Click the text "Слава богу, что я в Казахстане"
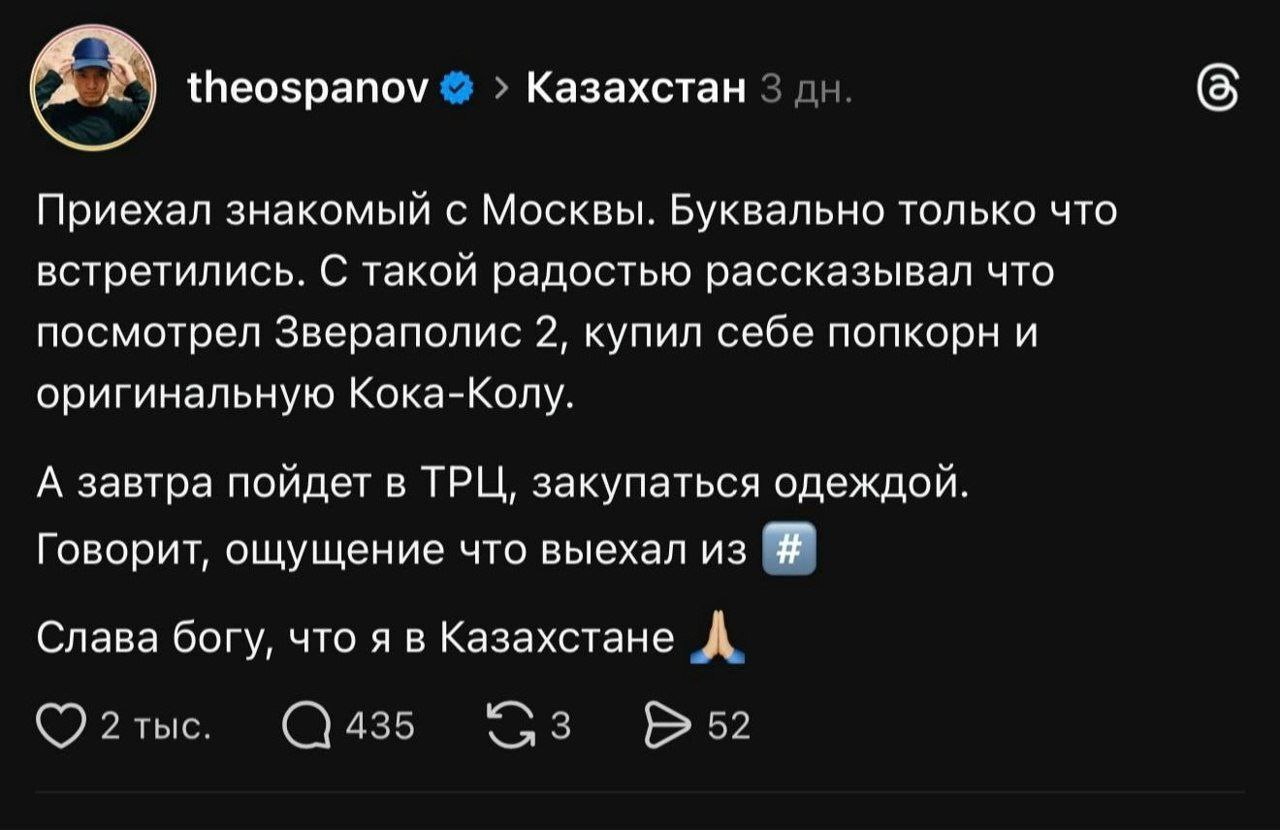 [x=355, y=638]
